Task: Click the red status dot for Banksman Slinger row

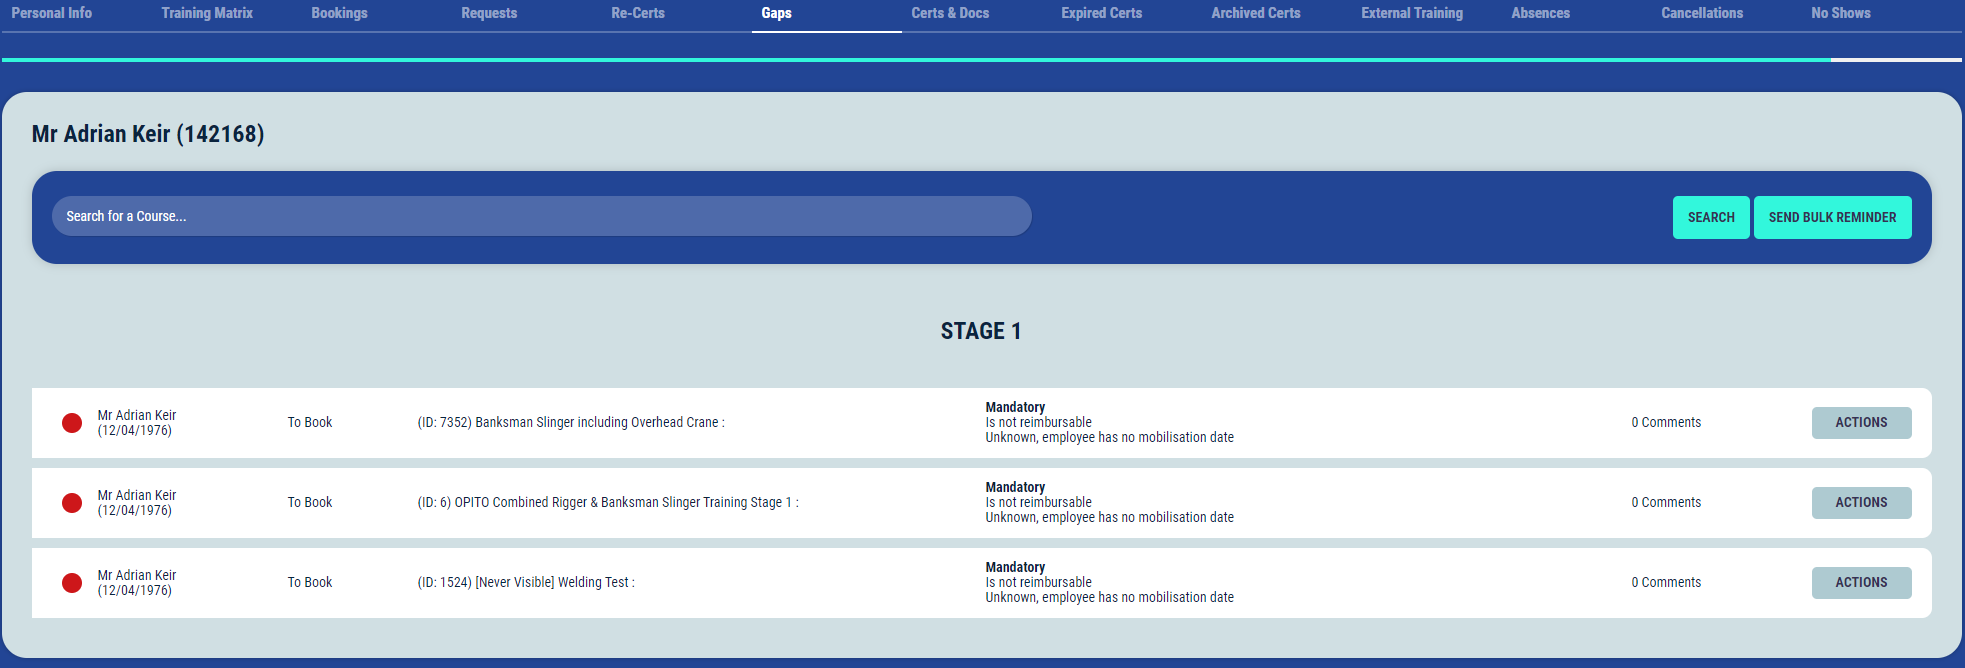Action: [72, 423]
